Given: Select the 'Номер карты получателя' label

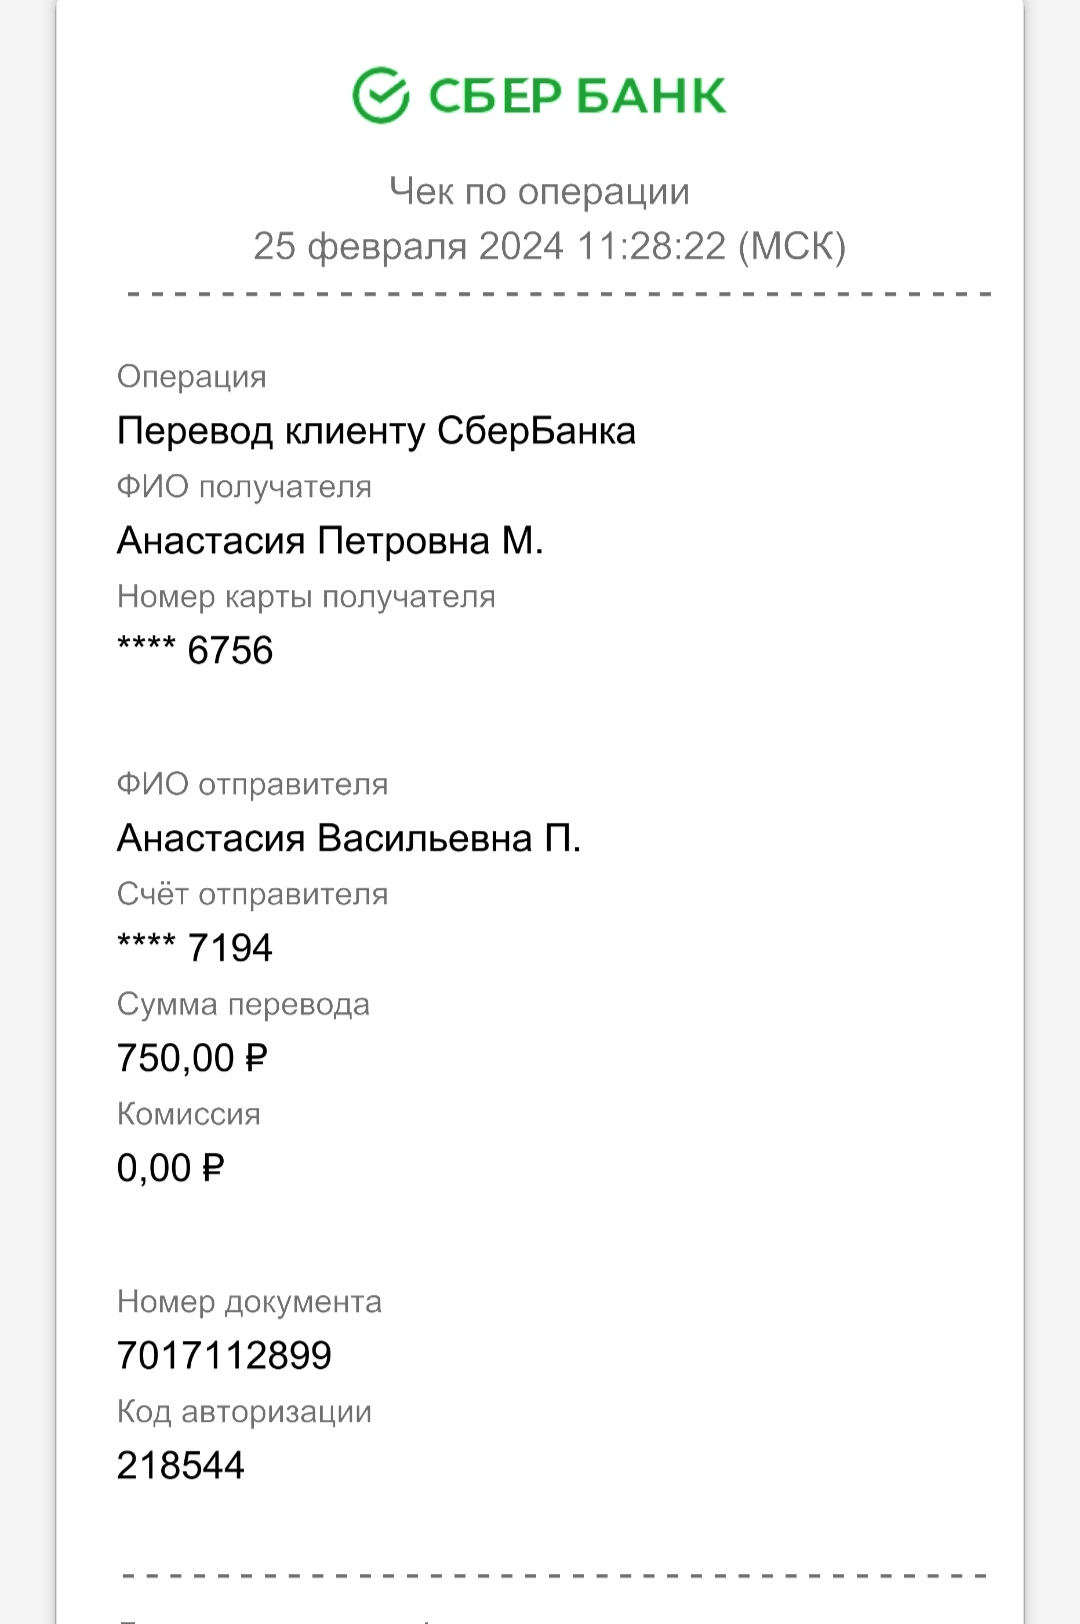Looking at the screenshot, I should pyautogui.click(x=306, y=597).
